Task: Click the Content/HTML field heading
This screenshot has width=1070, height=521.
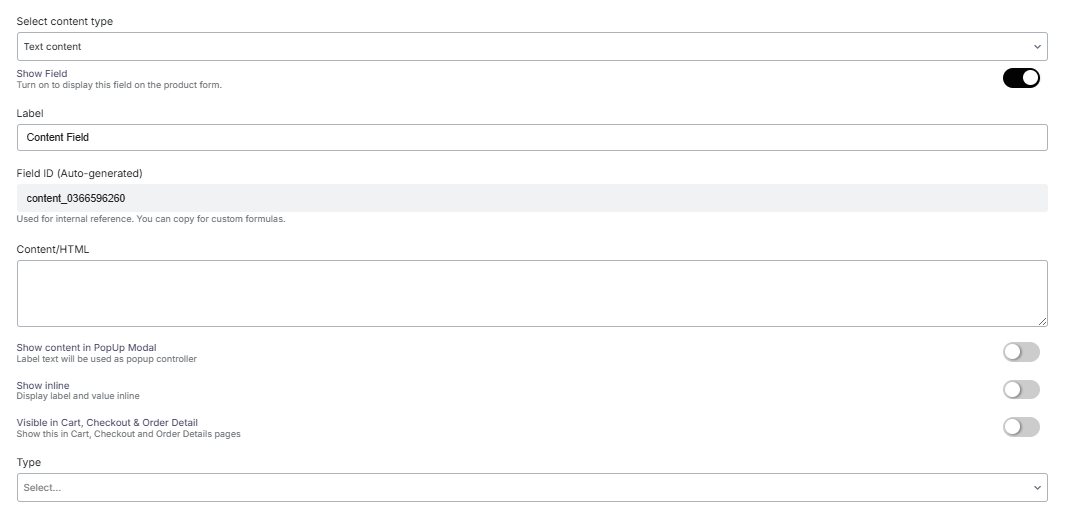Action: click(53, 249)
